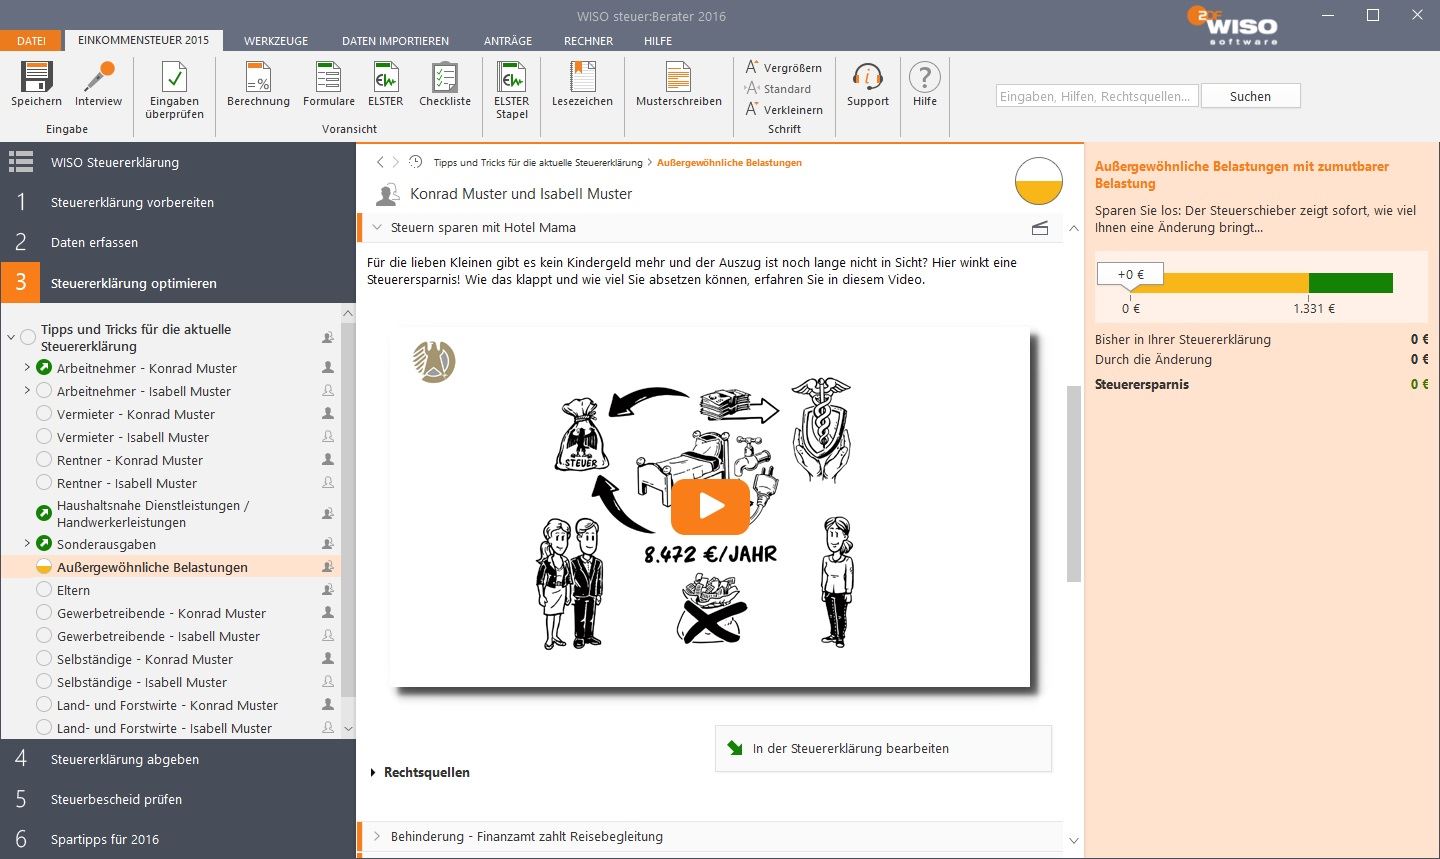Switch to DATEN IMPORTIEREN tab
Screen dimensions: 1440x859
[x=395, y=41]
